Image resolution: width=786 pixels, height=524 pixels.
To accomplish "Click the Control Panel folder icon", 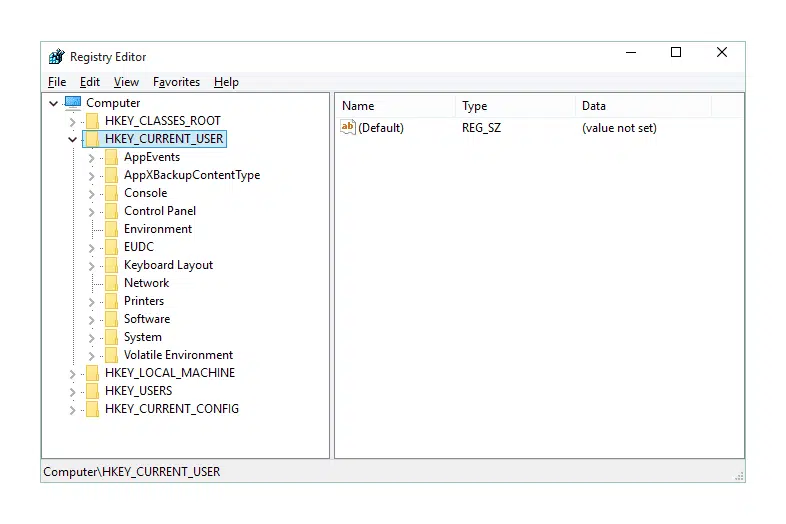I will 111,211.
